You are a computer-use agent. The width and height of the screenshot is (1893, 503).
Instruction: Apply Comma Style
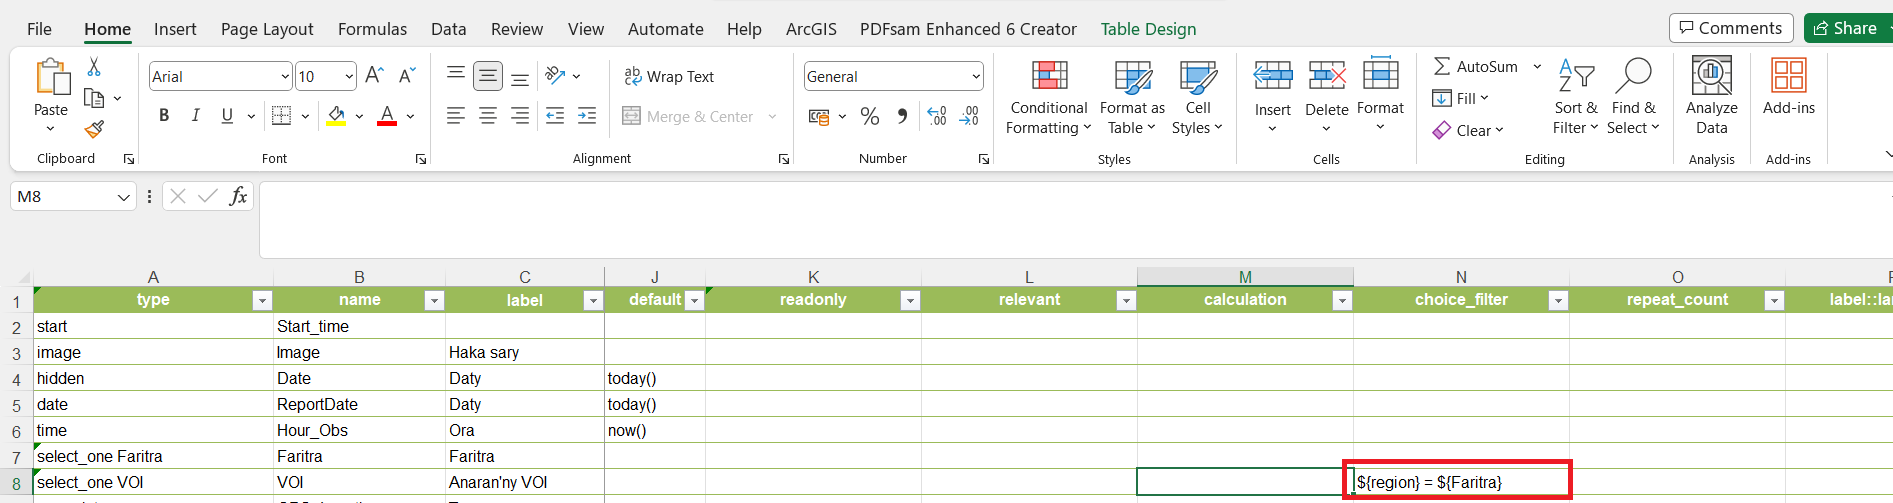pyautogui.click(x=903, y=117)
